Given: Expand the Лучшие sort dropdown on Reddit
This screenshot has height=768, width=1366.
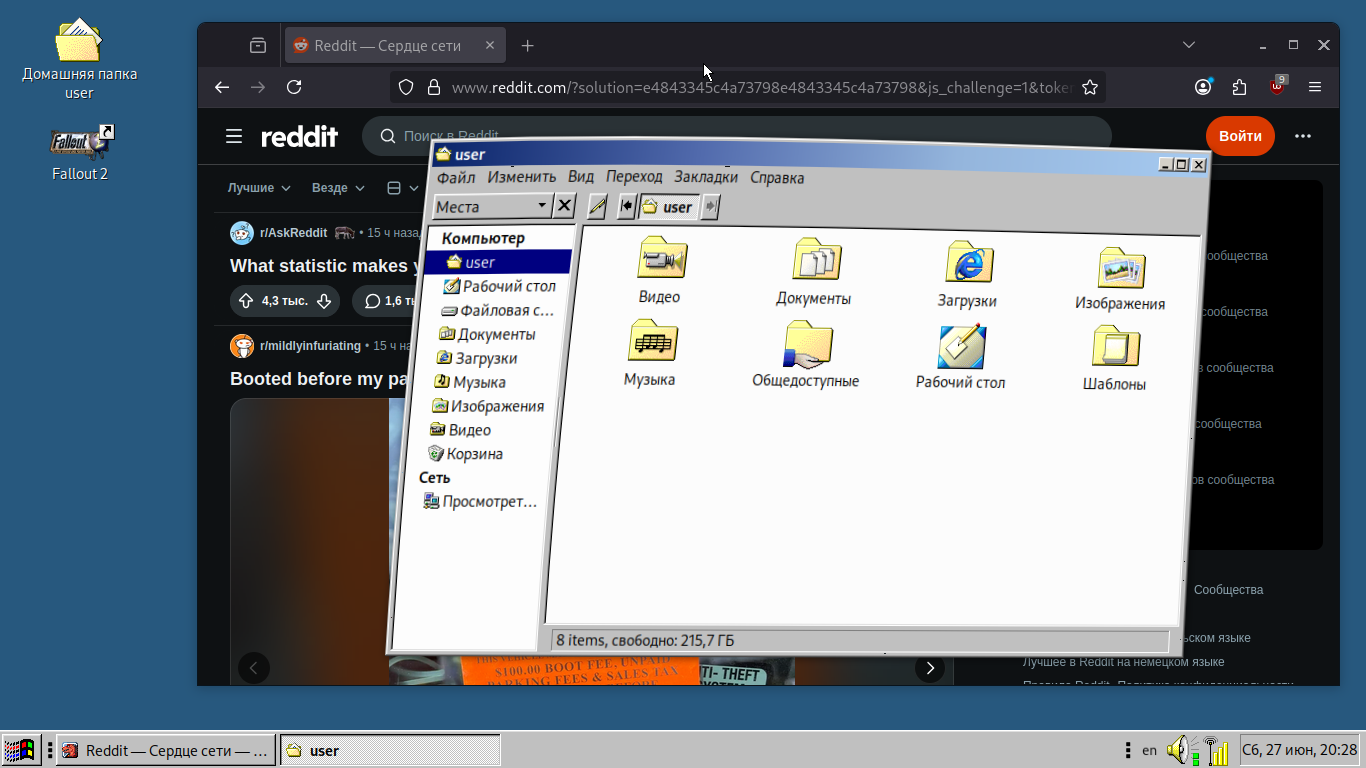Looking at the screenshot, I should (x=259, y=188).
